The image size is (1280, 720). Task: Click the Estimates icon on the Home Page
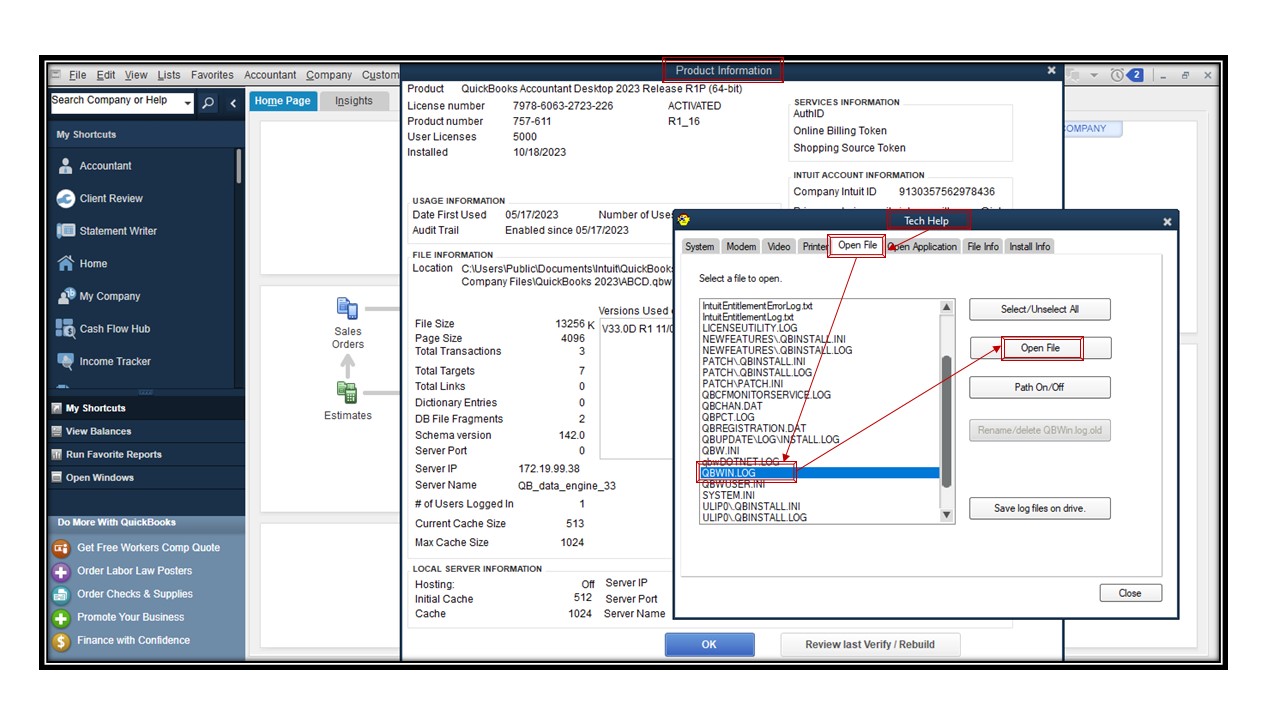pyautogui.click(x=347, y=391)
